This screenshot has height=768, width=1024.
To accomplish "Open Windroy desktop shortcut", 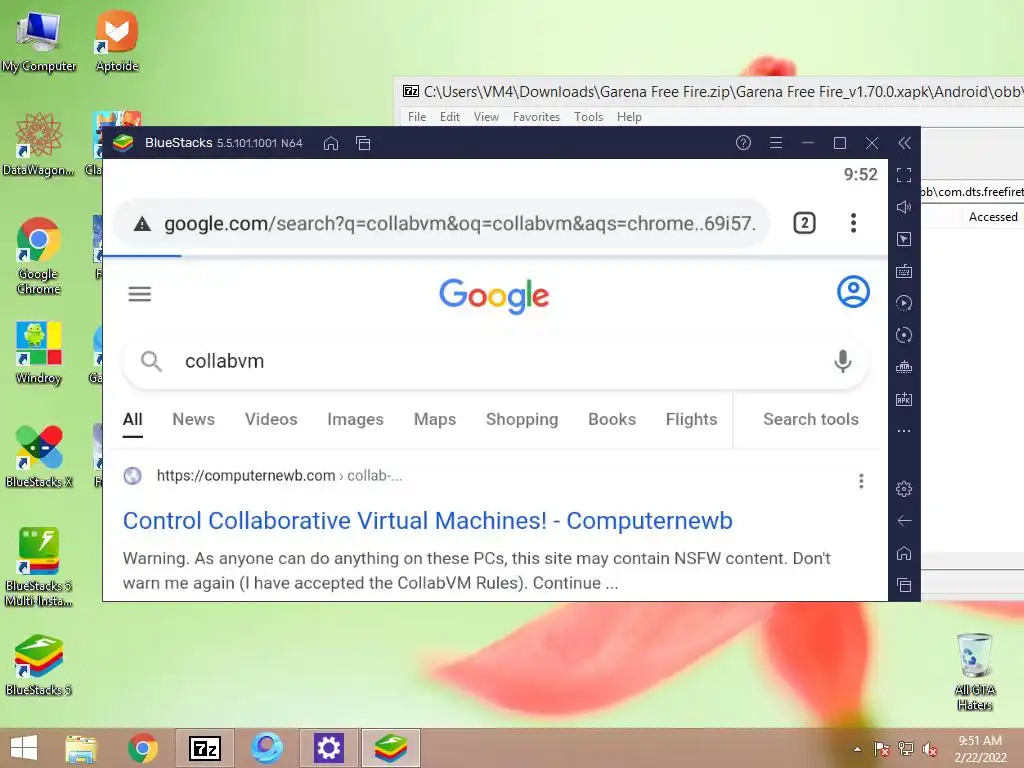I will pyautogui.click(x=39, y=353).
